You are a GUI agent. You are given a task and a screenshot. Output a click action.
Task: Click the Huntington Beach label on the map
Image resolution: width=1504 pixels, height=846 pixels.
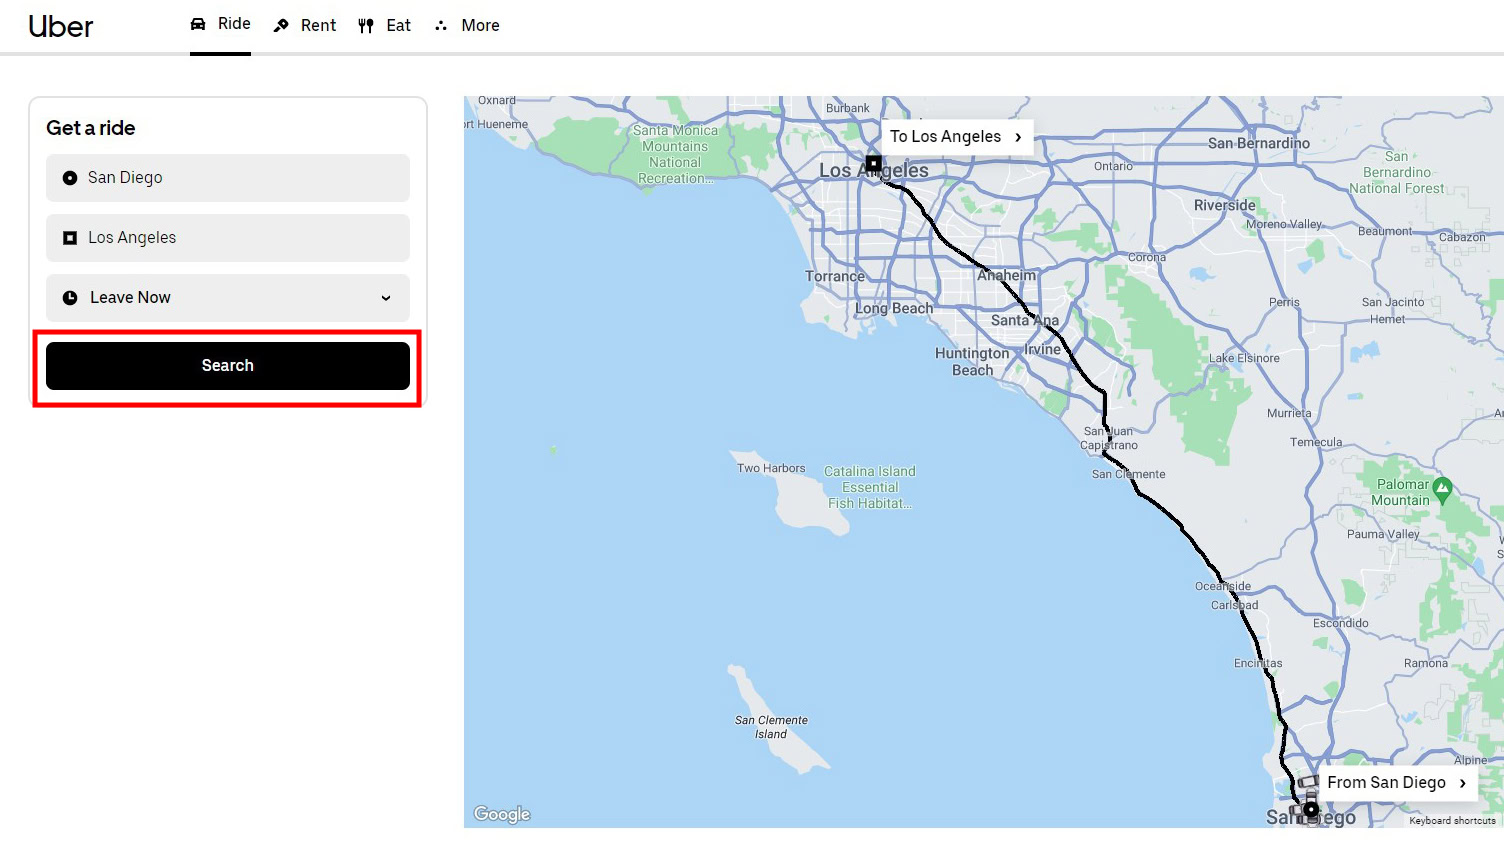[x=972, y=361]
